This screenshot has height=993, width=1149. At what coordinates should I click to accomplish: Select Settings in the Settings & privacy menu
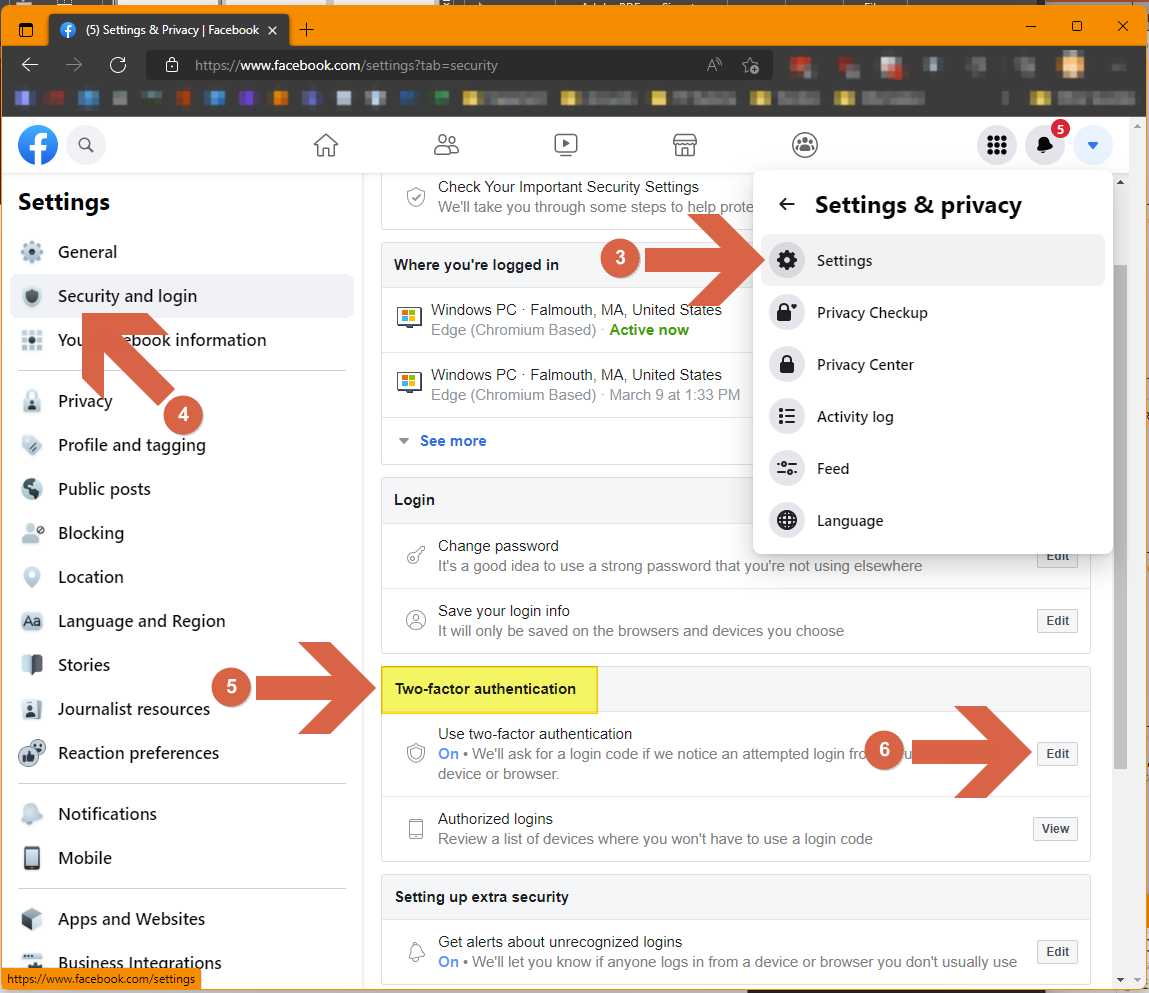[932, 260]
